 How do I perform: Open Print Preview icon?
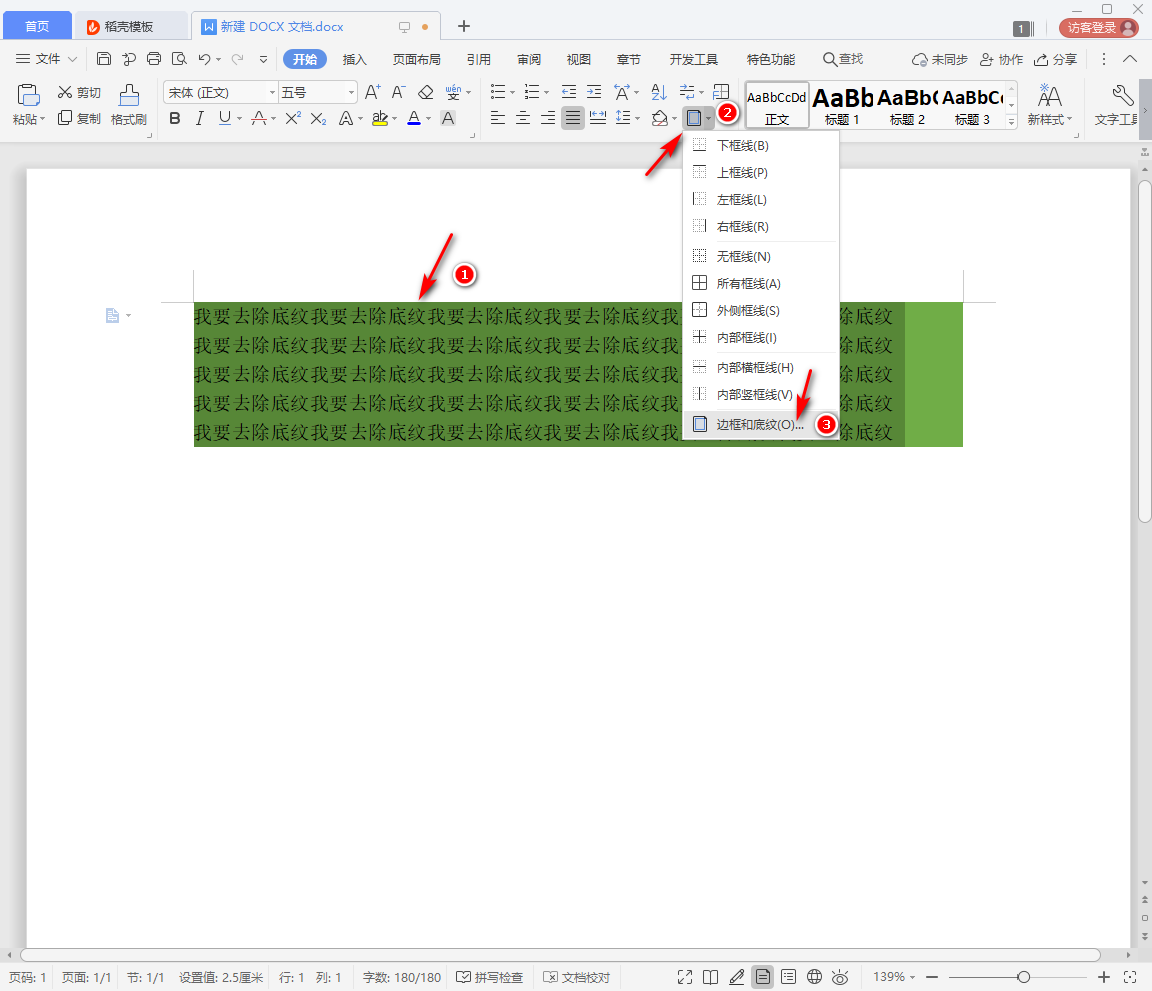click(179, 60)
